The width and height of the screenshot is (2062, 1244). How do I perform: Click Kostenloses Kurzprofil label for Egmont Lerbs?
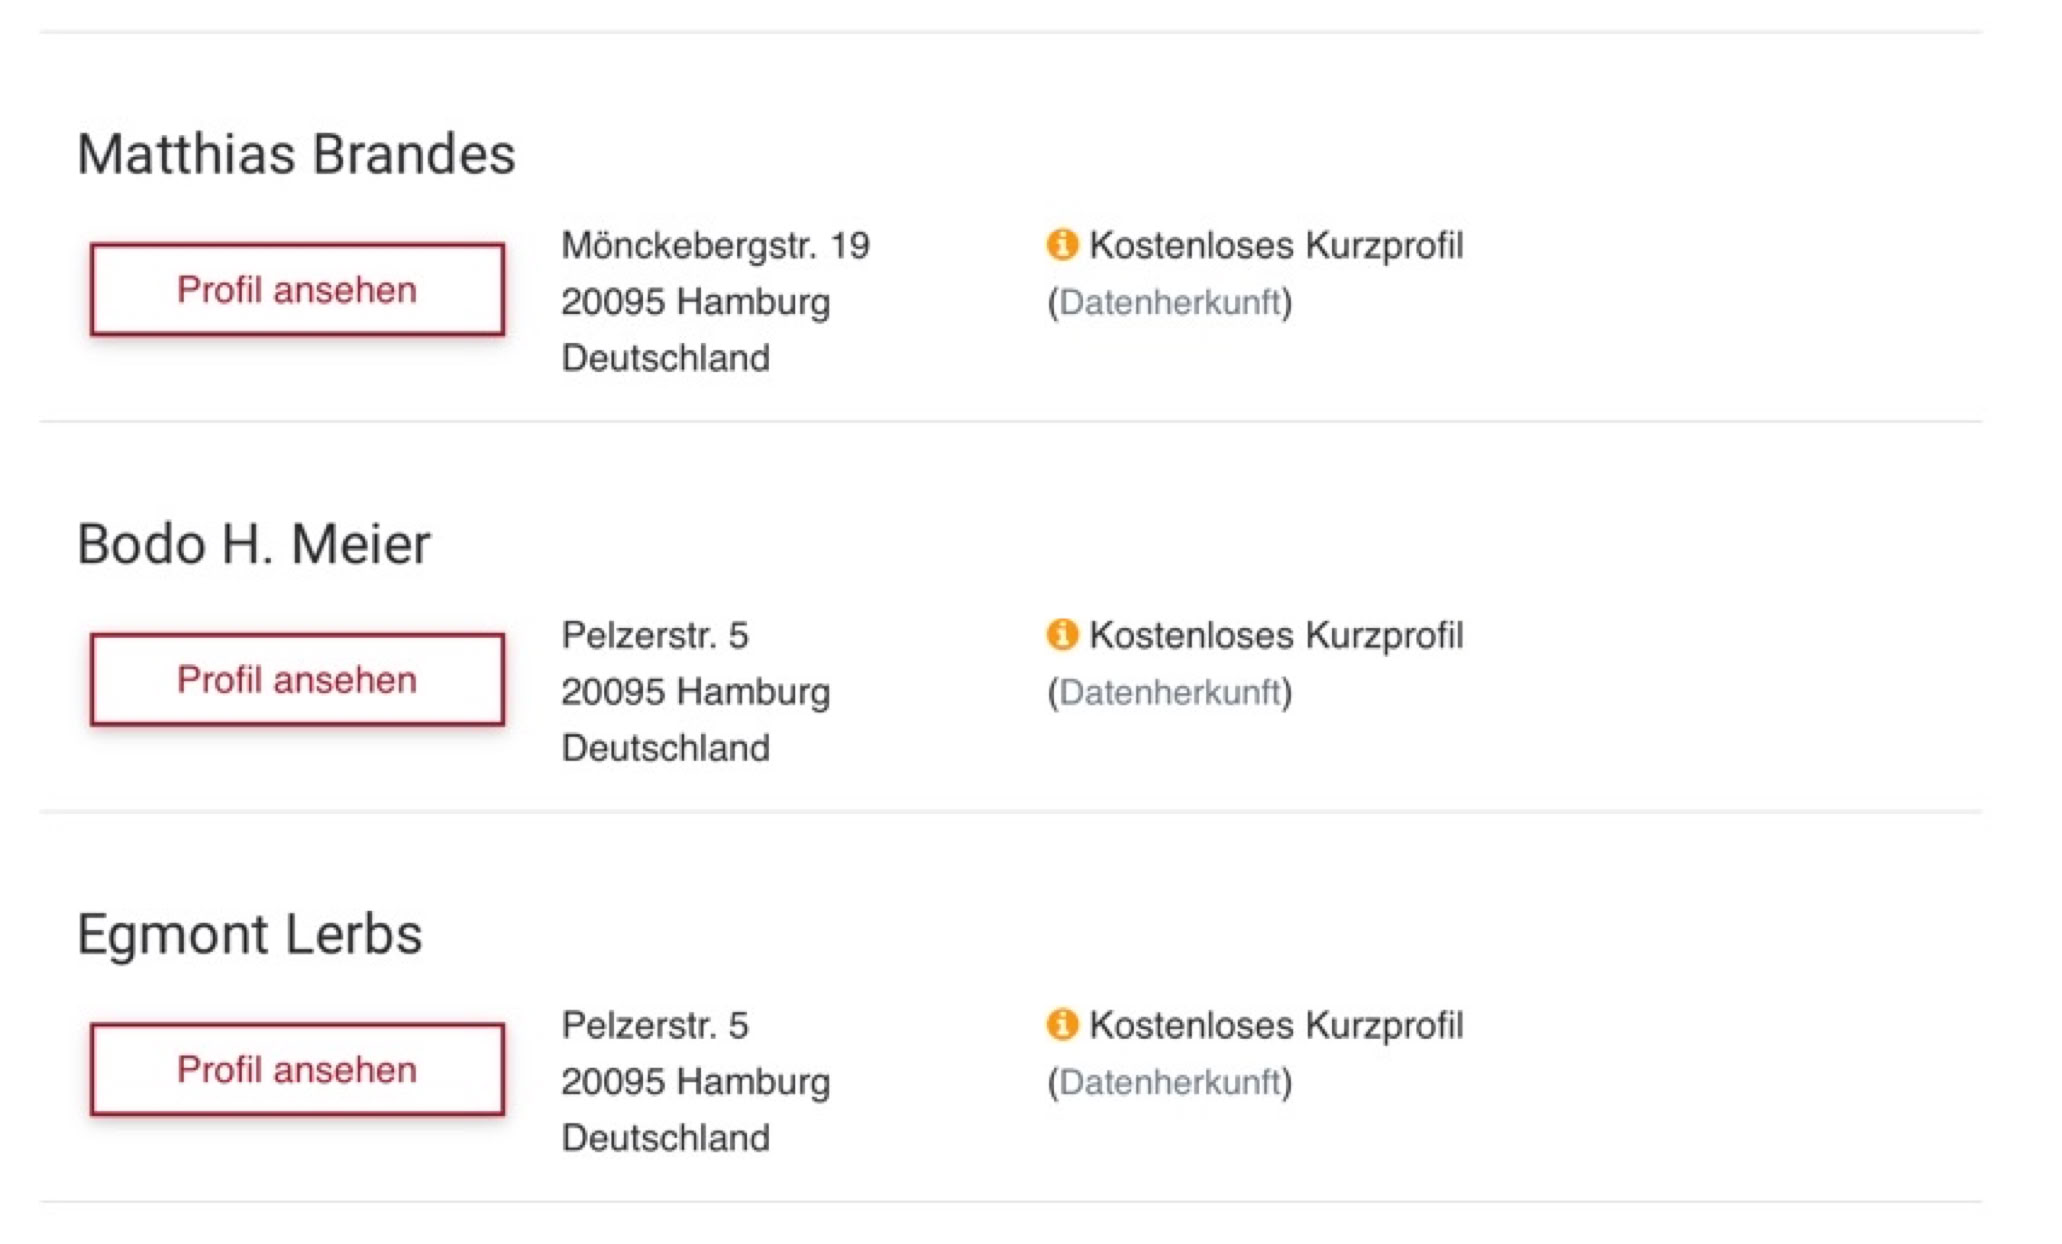click(x=1276, y=1025)
